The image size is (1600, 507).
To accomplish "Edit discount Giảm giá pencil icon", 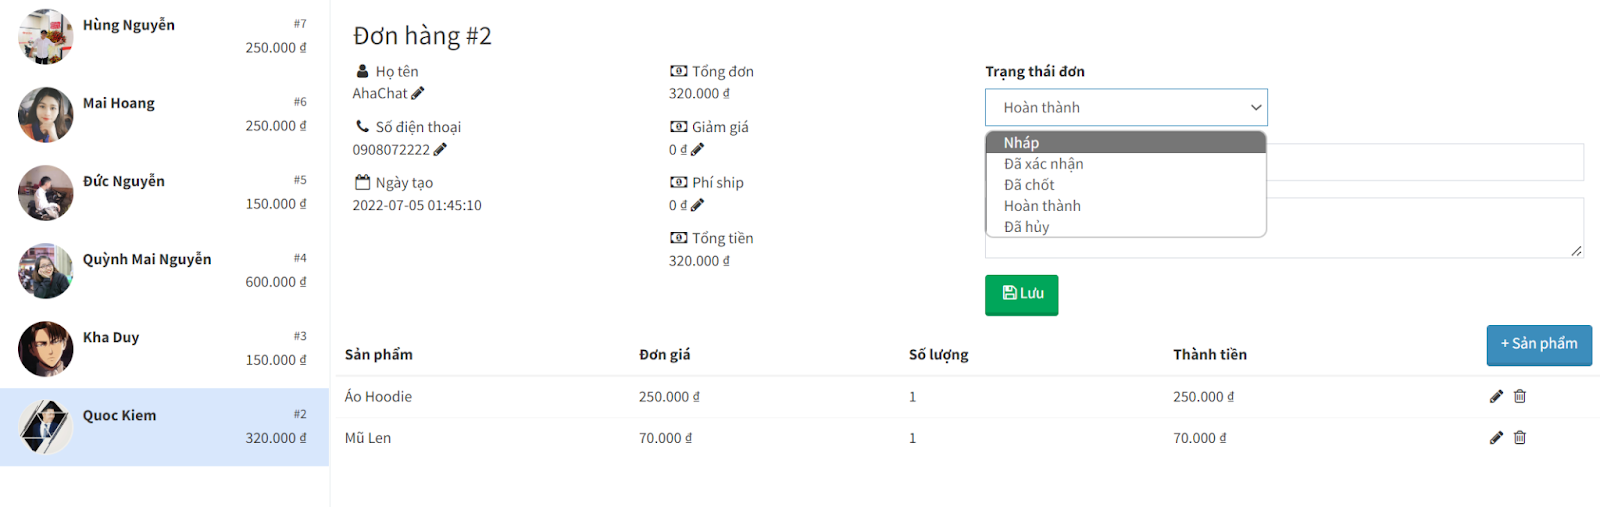I will click(x=697, y=149).
